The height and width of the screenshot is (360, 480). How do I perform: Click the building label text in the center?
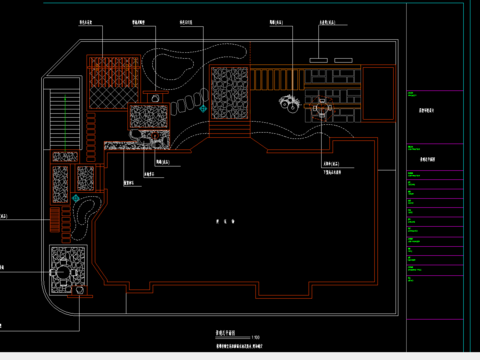225,221
